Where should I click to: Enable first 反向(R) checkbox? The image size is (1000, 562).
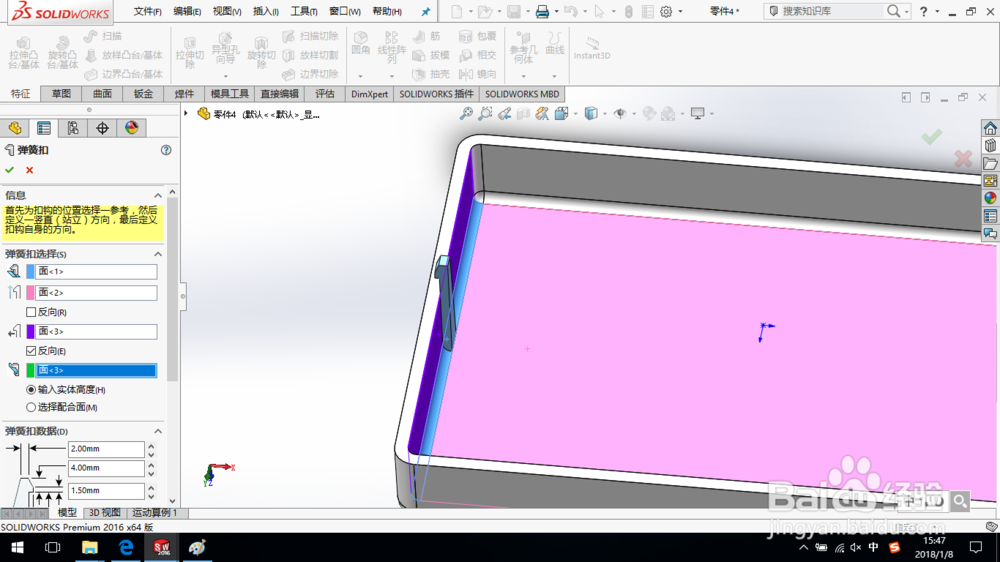(31, 312)
